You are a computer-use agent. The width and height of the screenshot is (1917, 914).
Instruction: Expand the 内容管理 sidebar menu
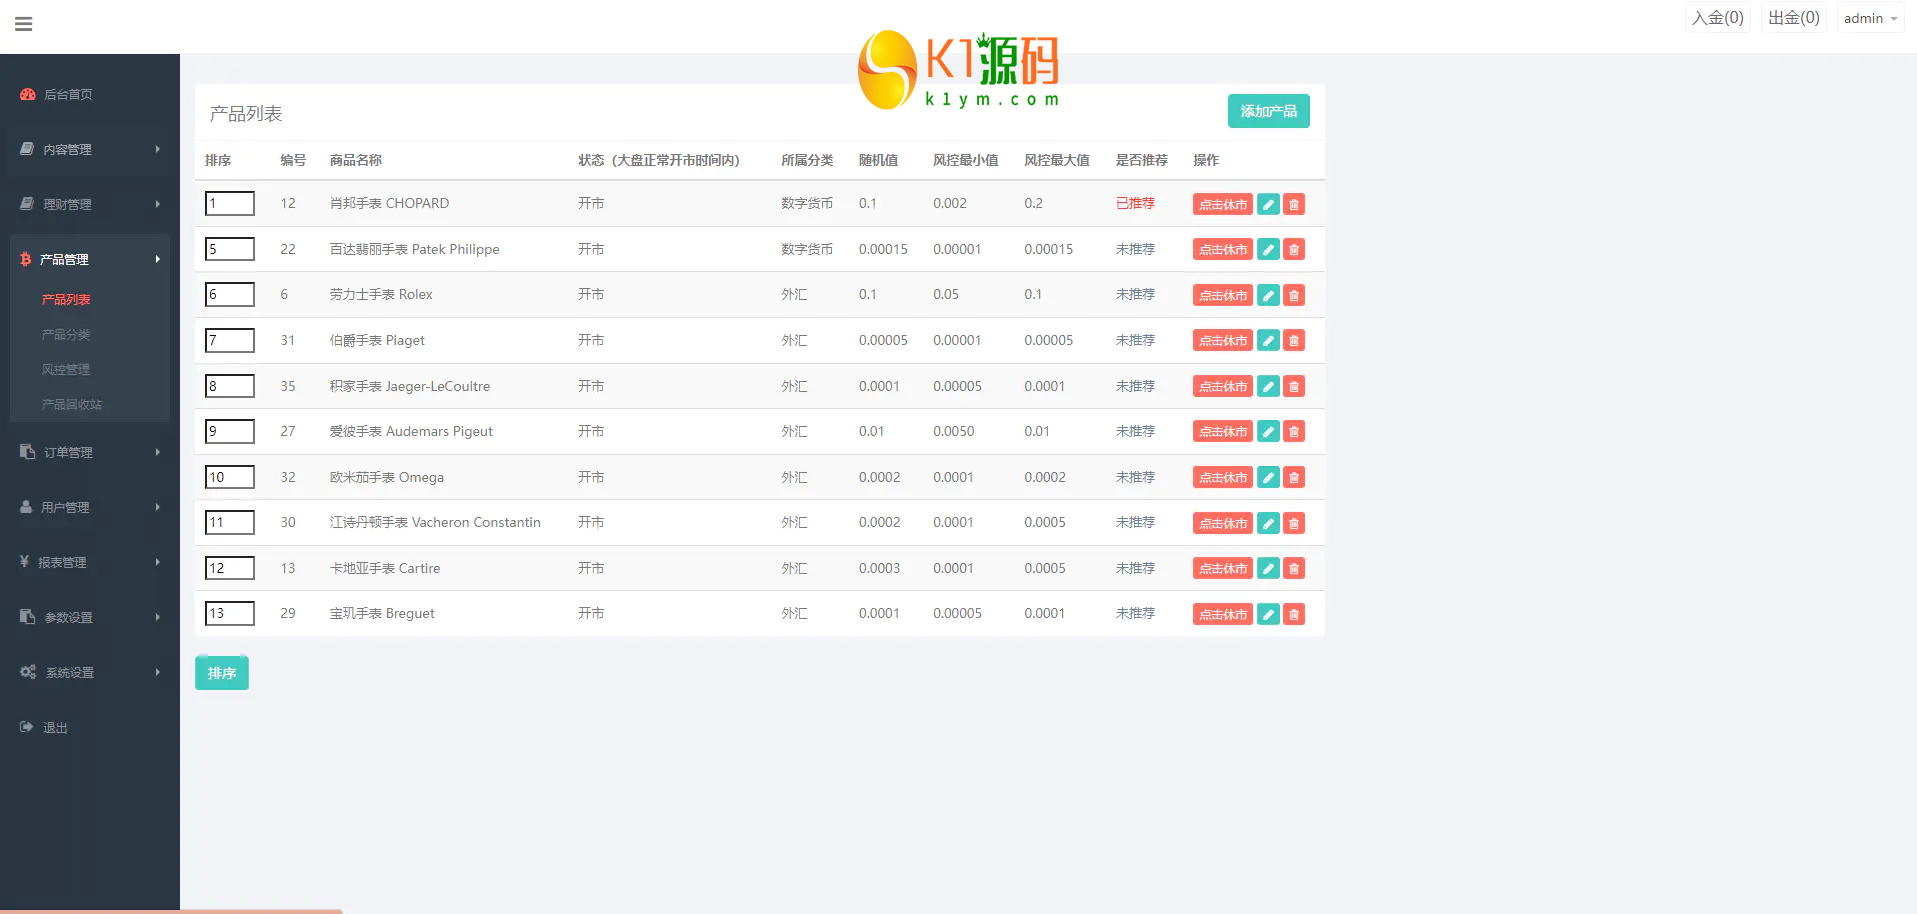(90, 149)
